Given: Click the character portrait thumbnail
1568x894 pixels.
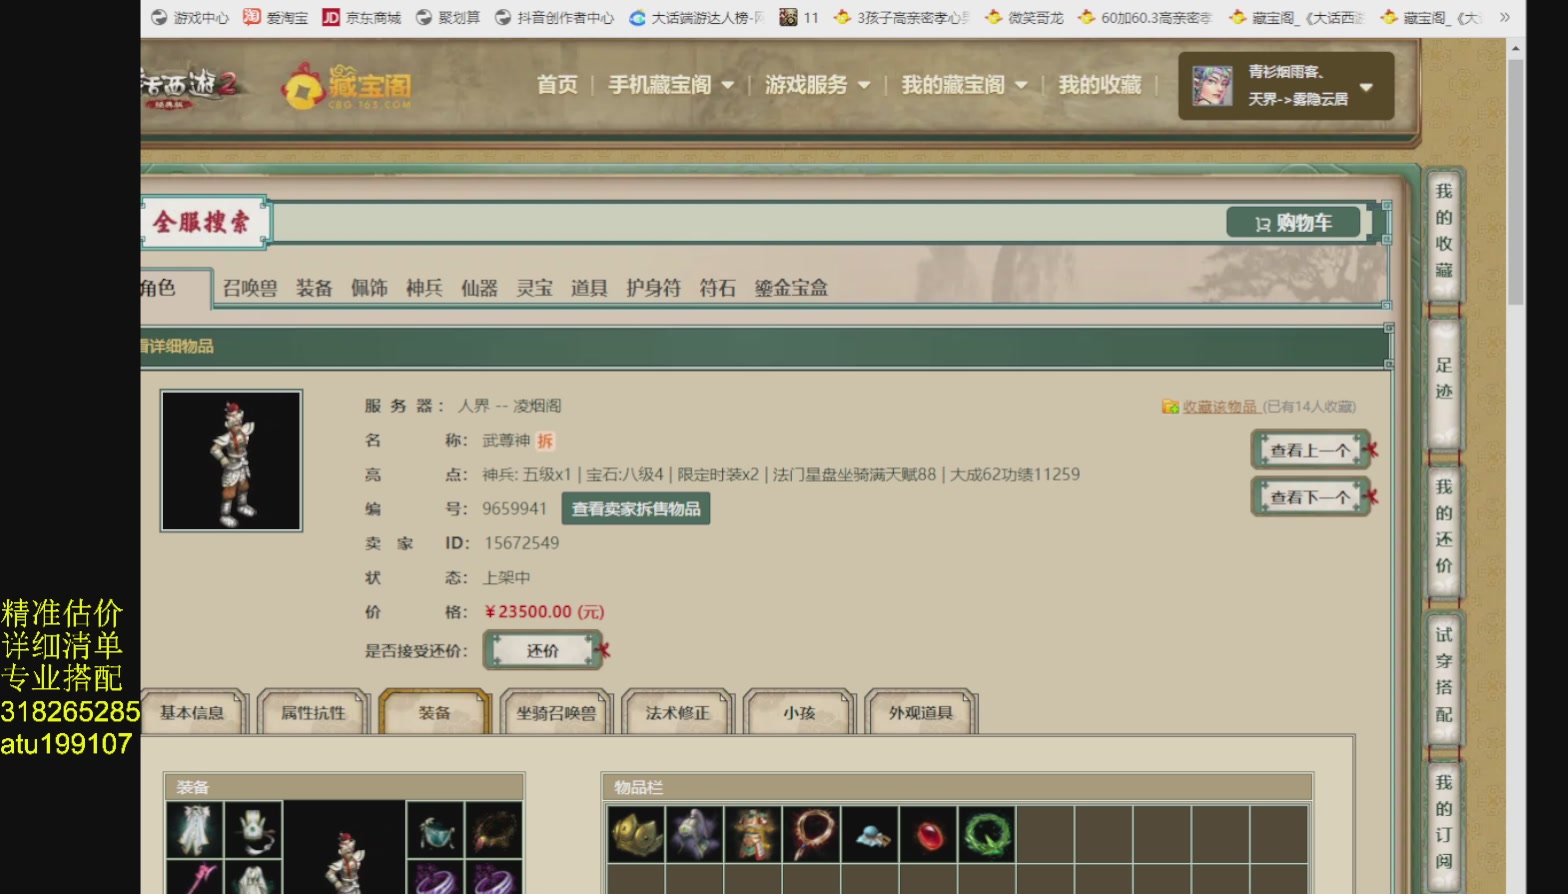Looking at the screenshot, I should (x=231, y=460).
